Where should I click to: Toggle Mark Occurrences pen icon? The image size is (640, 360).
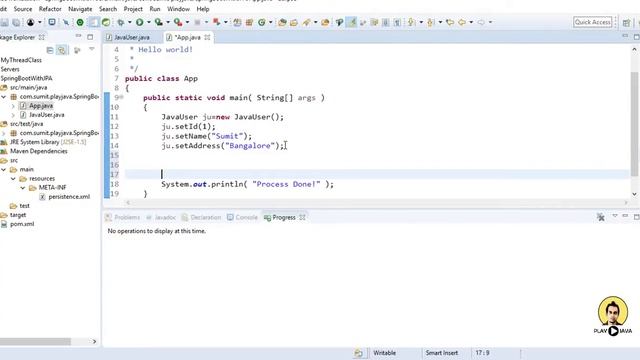coord(351,22)
